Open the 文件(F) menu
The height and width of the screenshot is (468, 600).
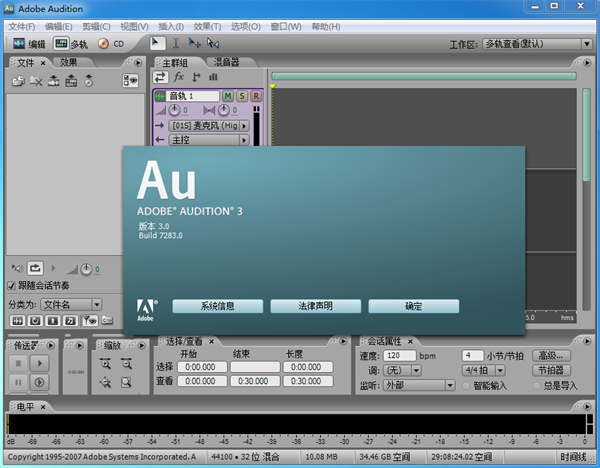coord(22,26)
